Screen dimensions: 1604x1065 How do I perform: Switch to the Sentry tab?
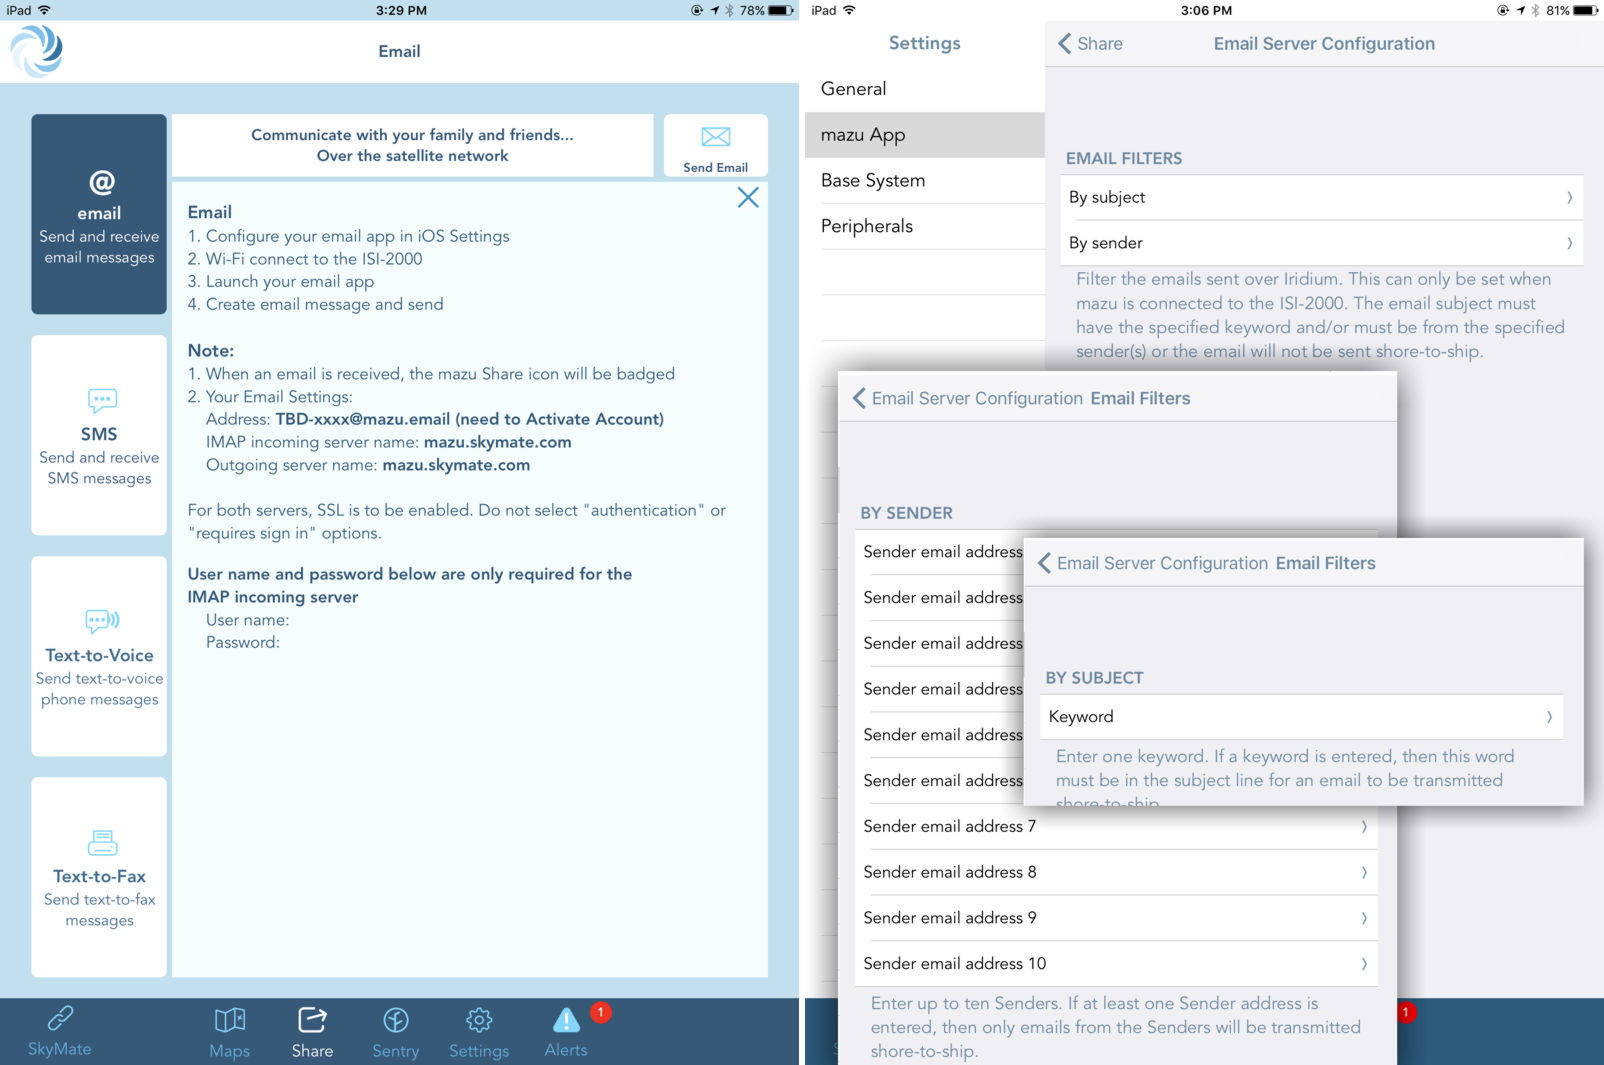[395, 1032]
